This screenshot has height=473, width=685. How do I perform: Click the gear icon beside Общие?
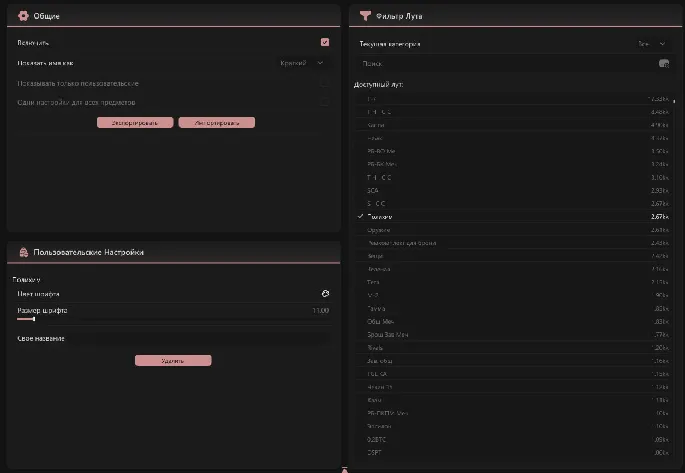[x=23, y=16]
